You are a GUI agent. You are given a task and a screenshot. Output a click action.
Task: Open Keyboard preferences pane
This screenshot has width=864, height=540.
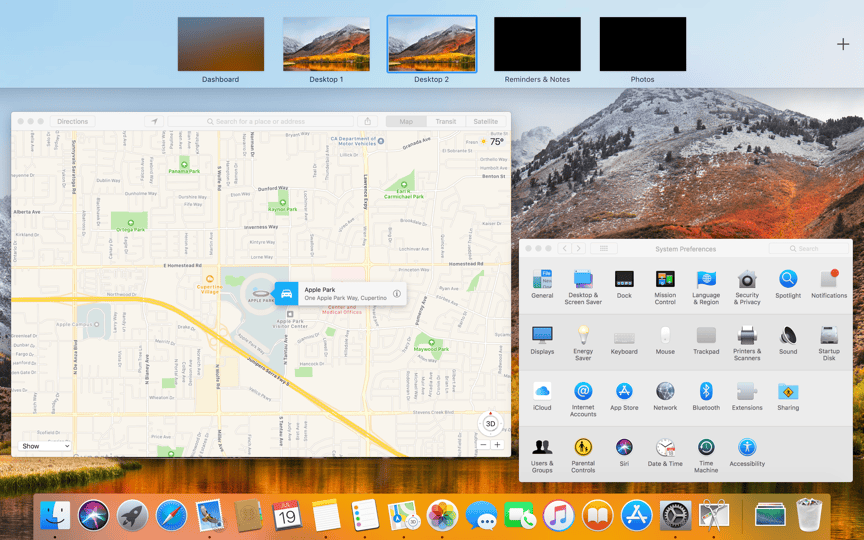(x=624, y=340)
